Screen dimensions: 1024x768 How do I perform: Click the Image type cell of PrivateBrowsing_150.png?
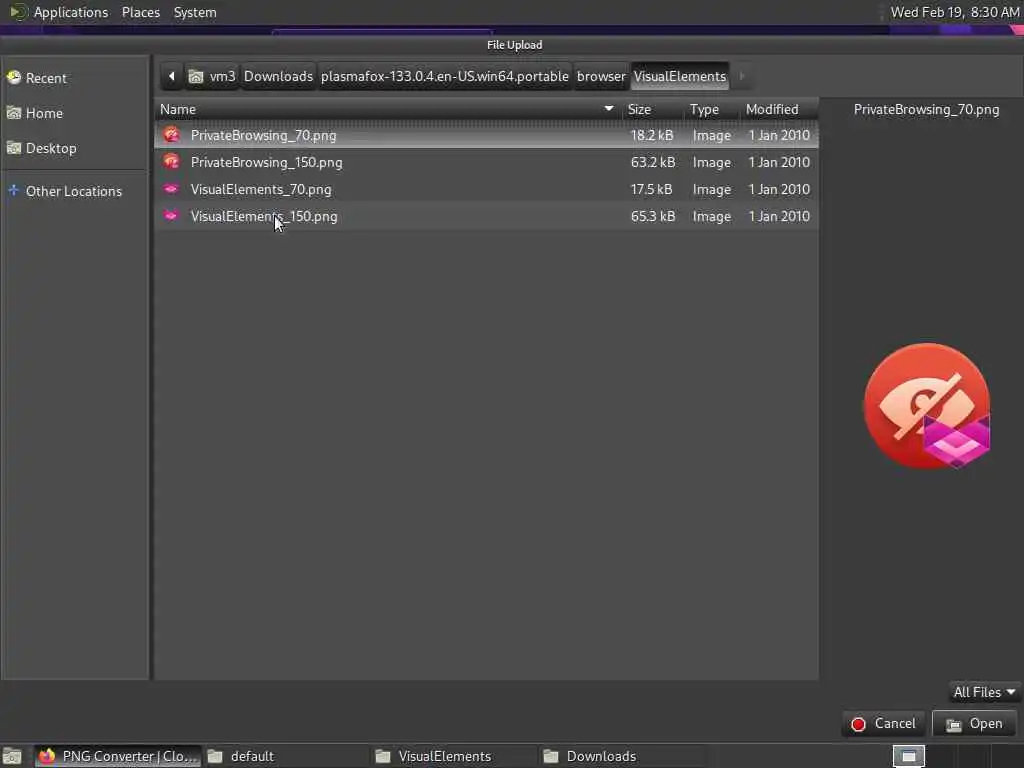(x=712, y=162)
